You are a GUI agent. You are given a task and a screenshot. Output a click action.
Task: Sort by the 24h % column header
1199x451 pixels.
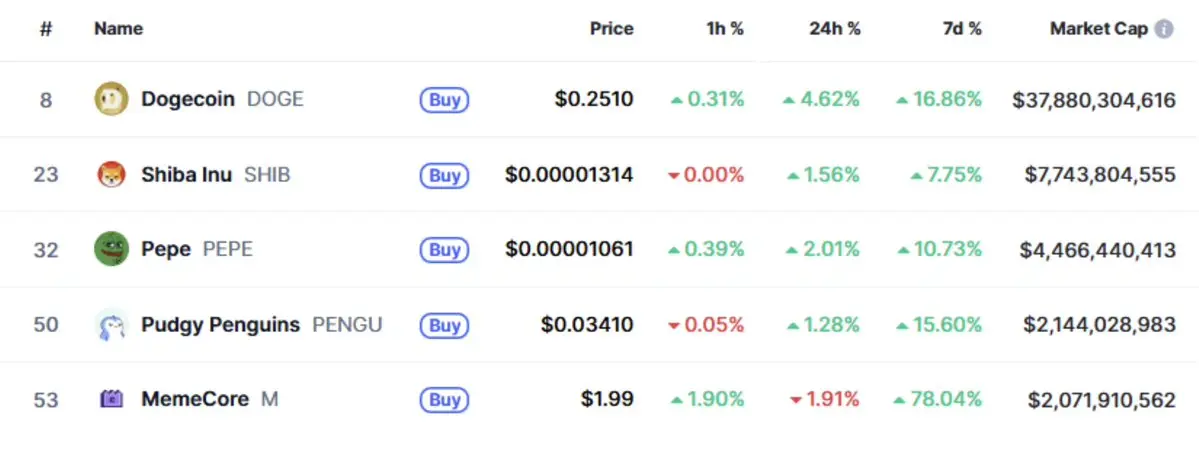(835, 29)
